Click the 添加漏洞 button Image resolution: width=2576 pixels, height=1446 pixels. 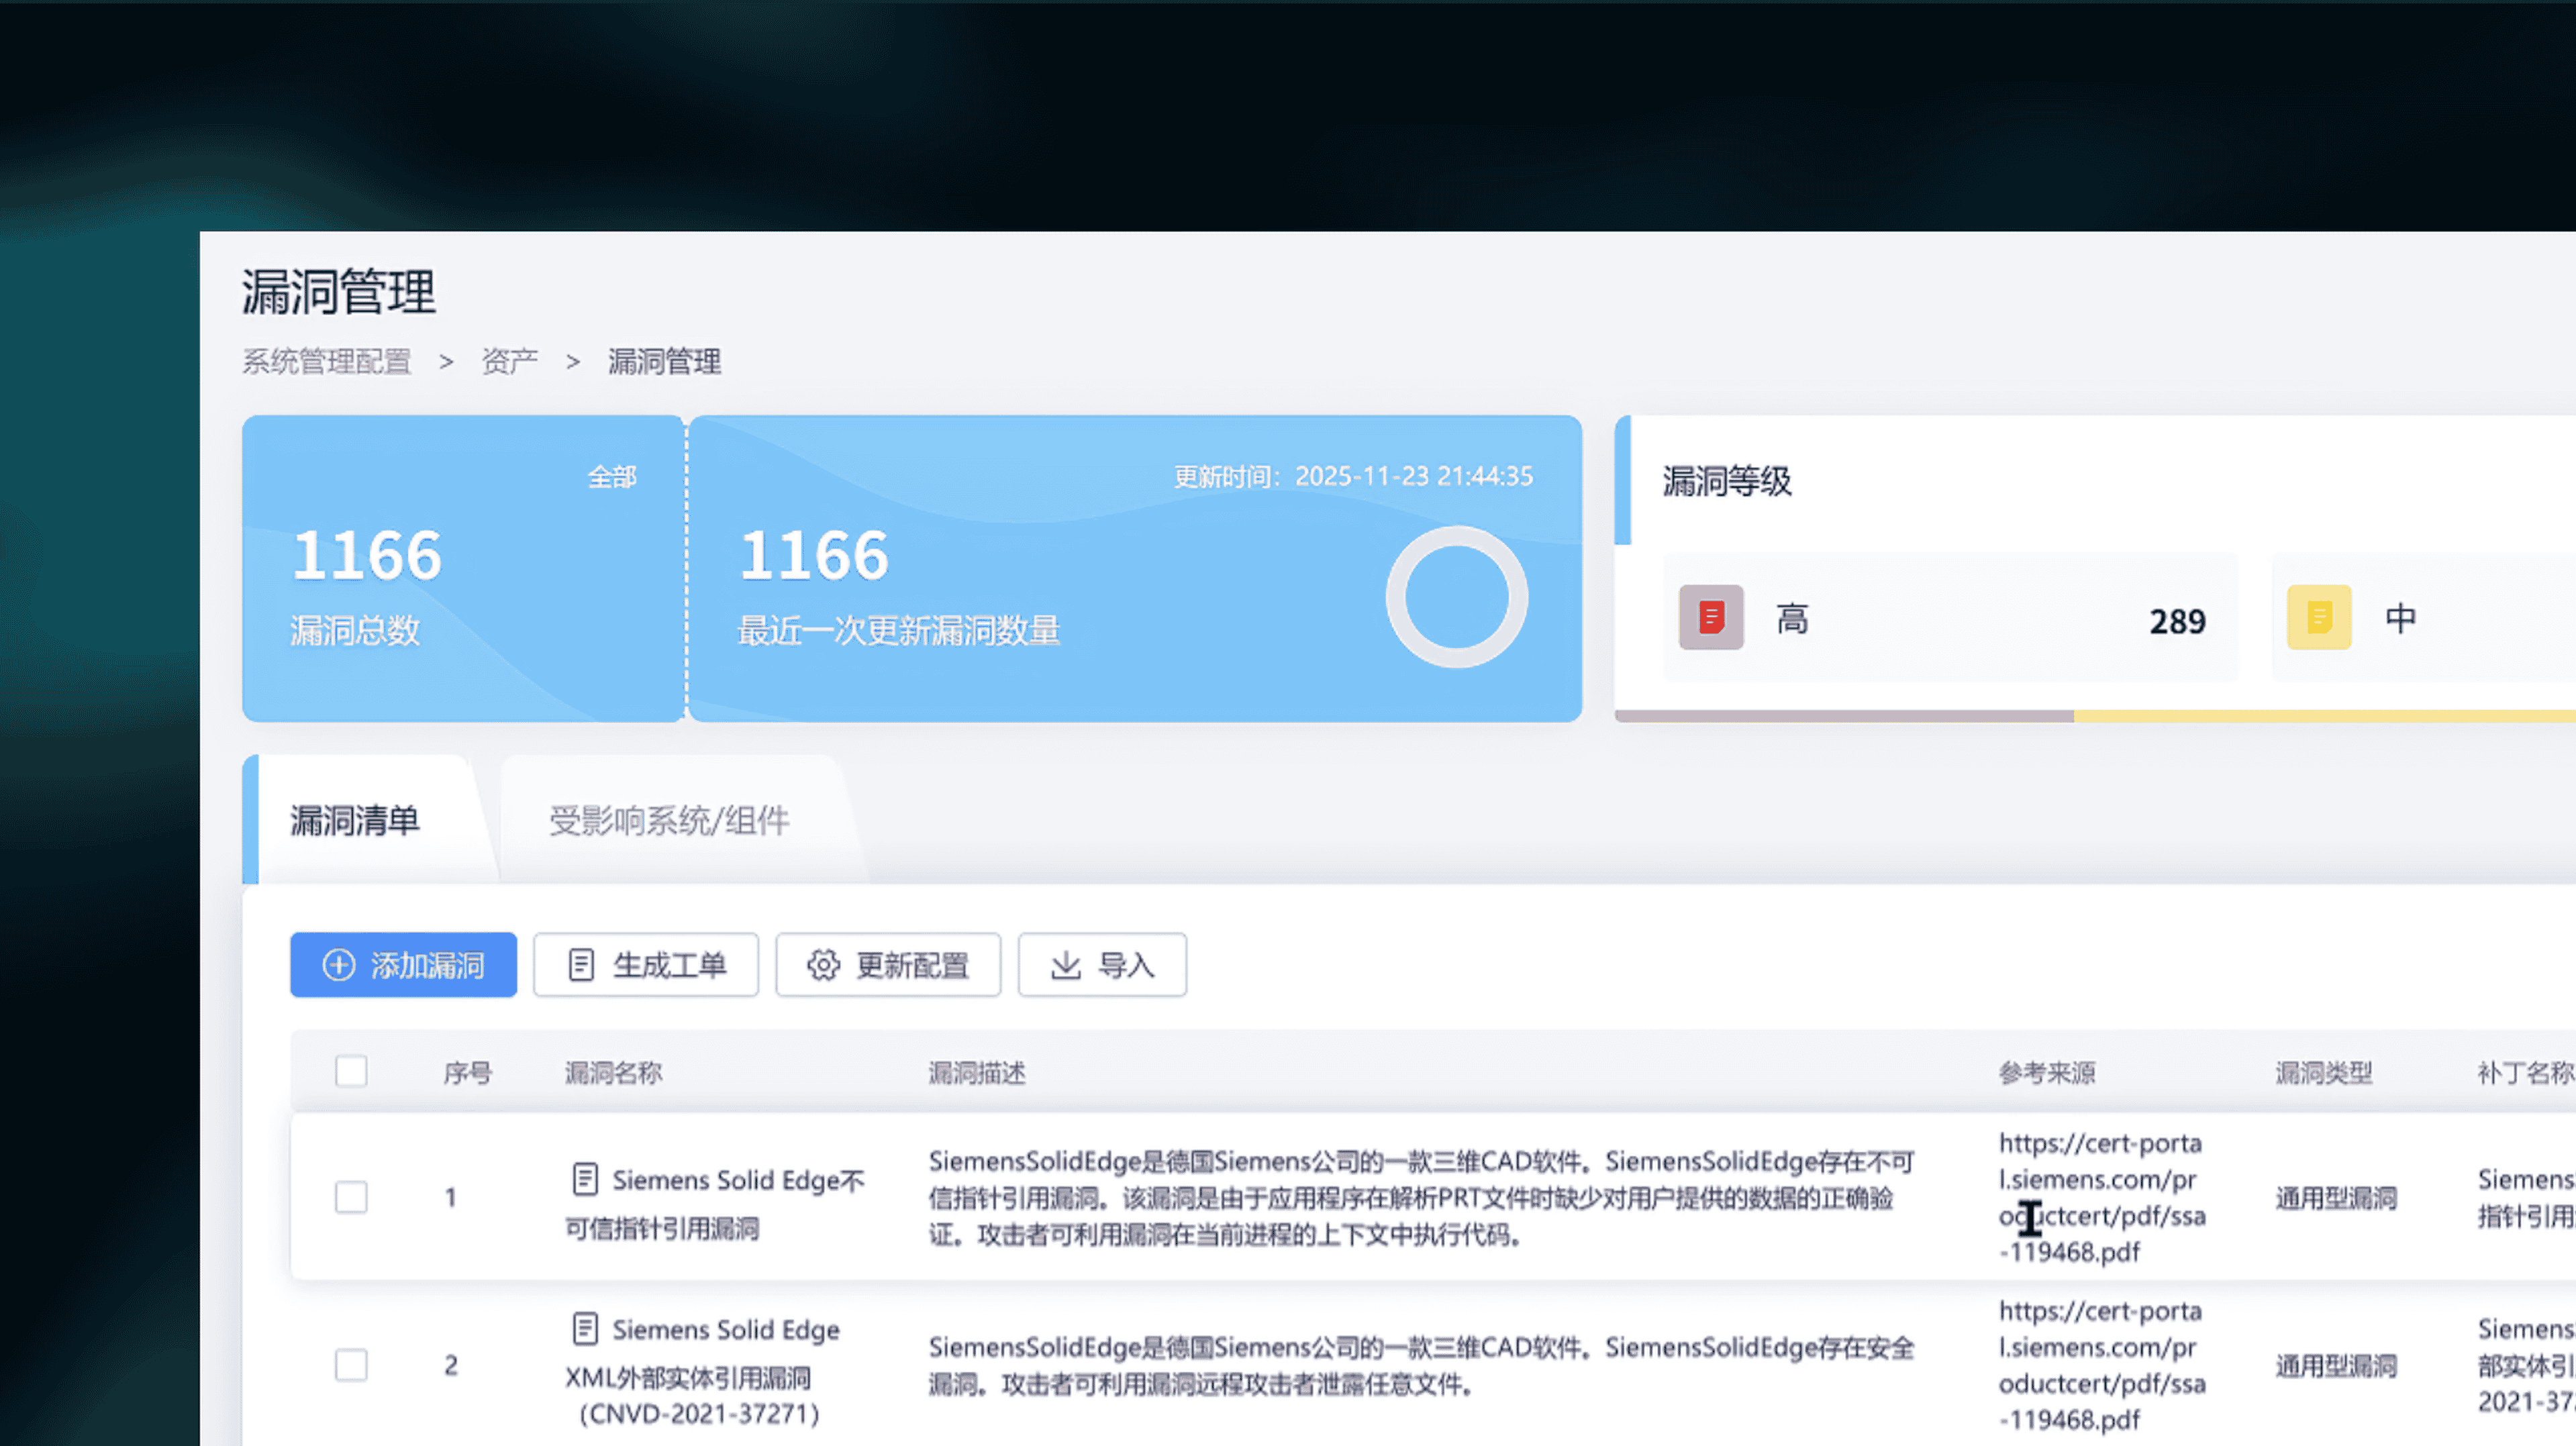403,965
